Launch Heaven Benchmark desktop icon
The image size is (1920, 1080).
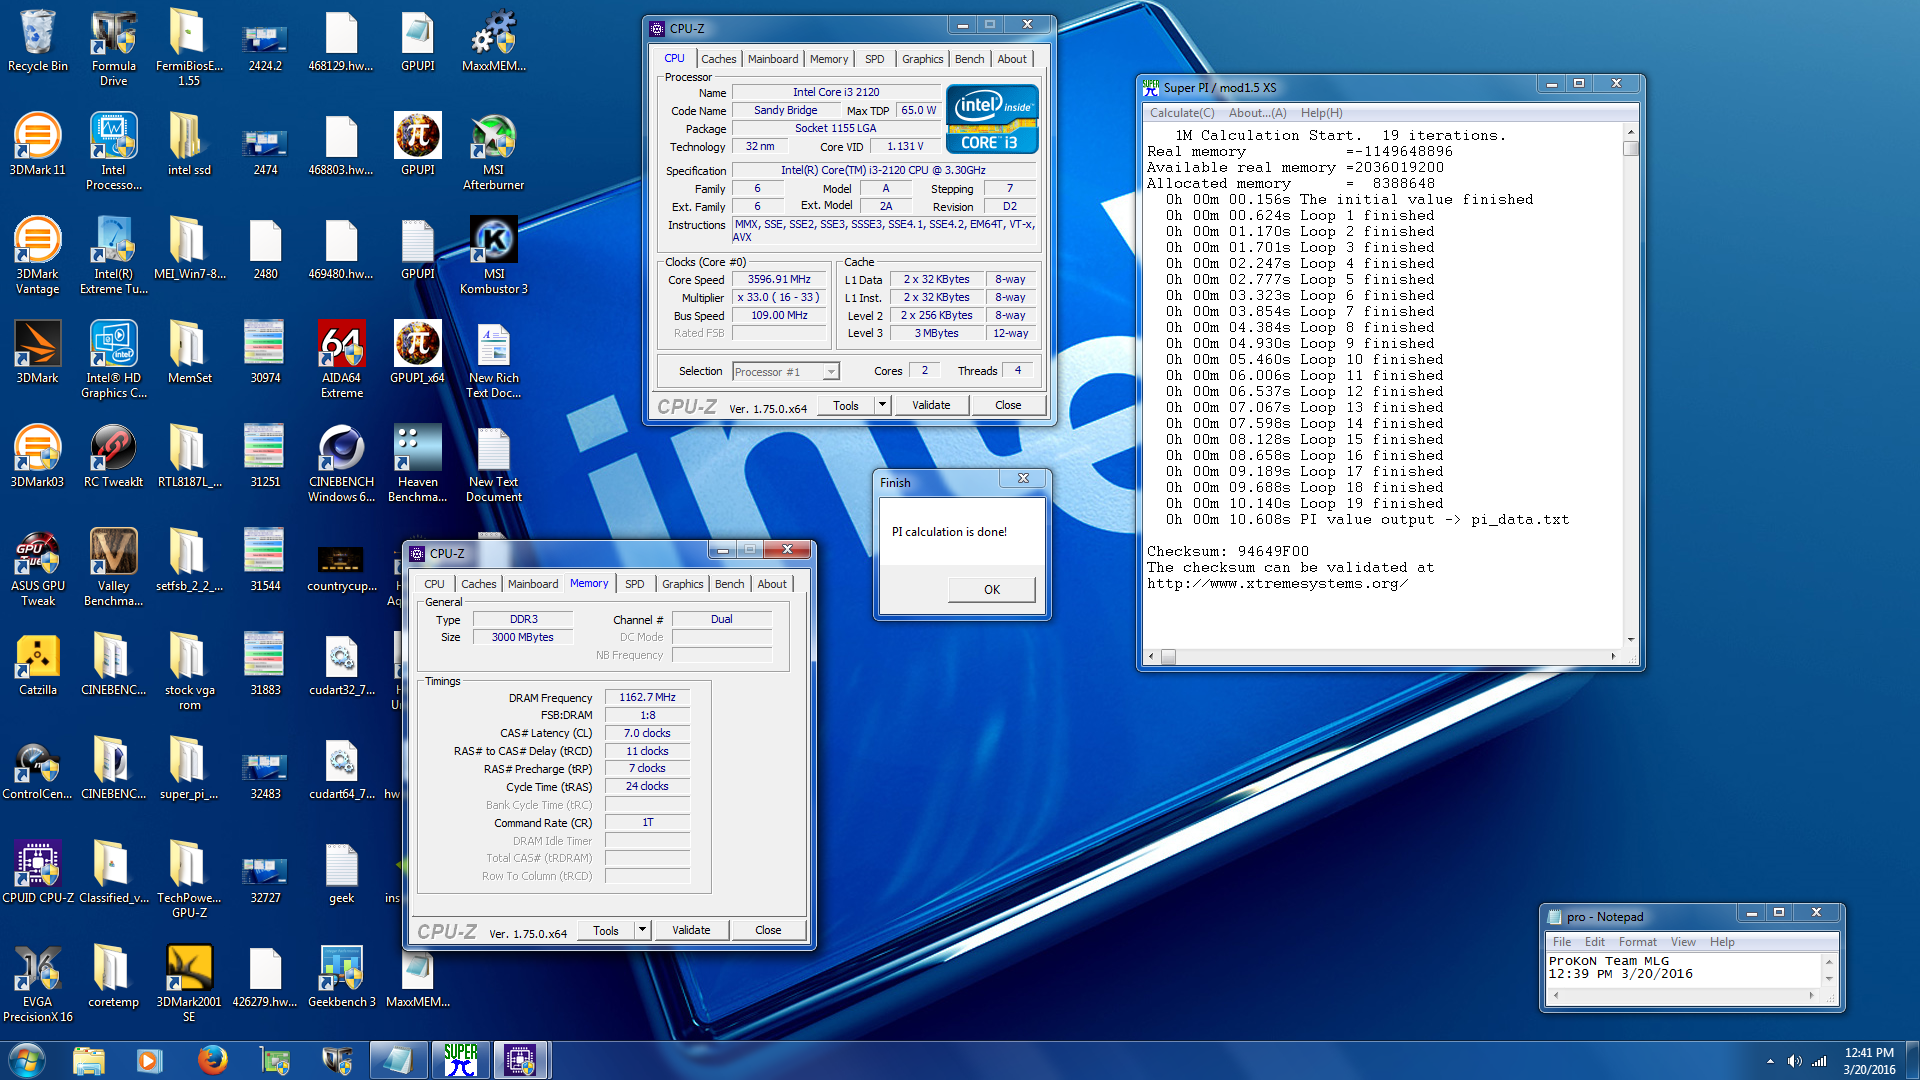[417, 462]
